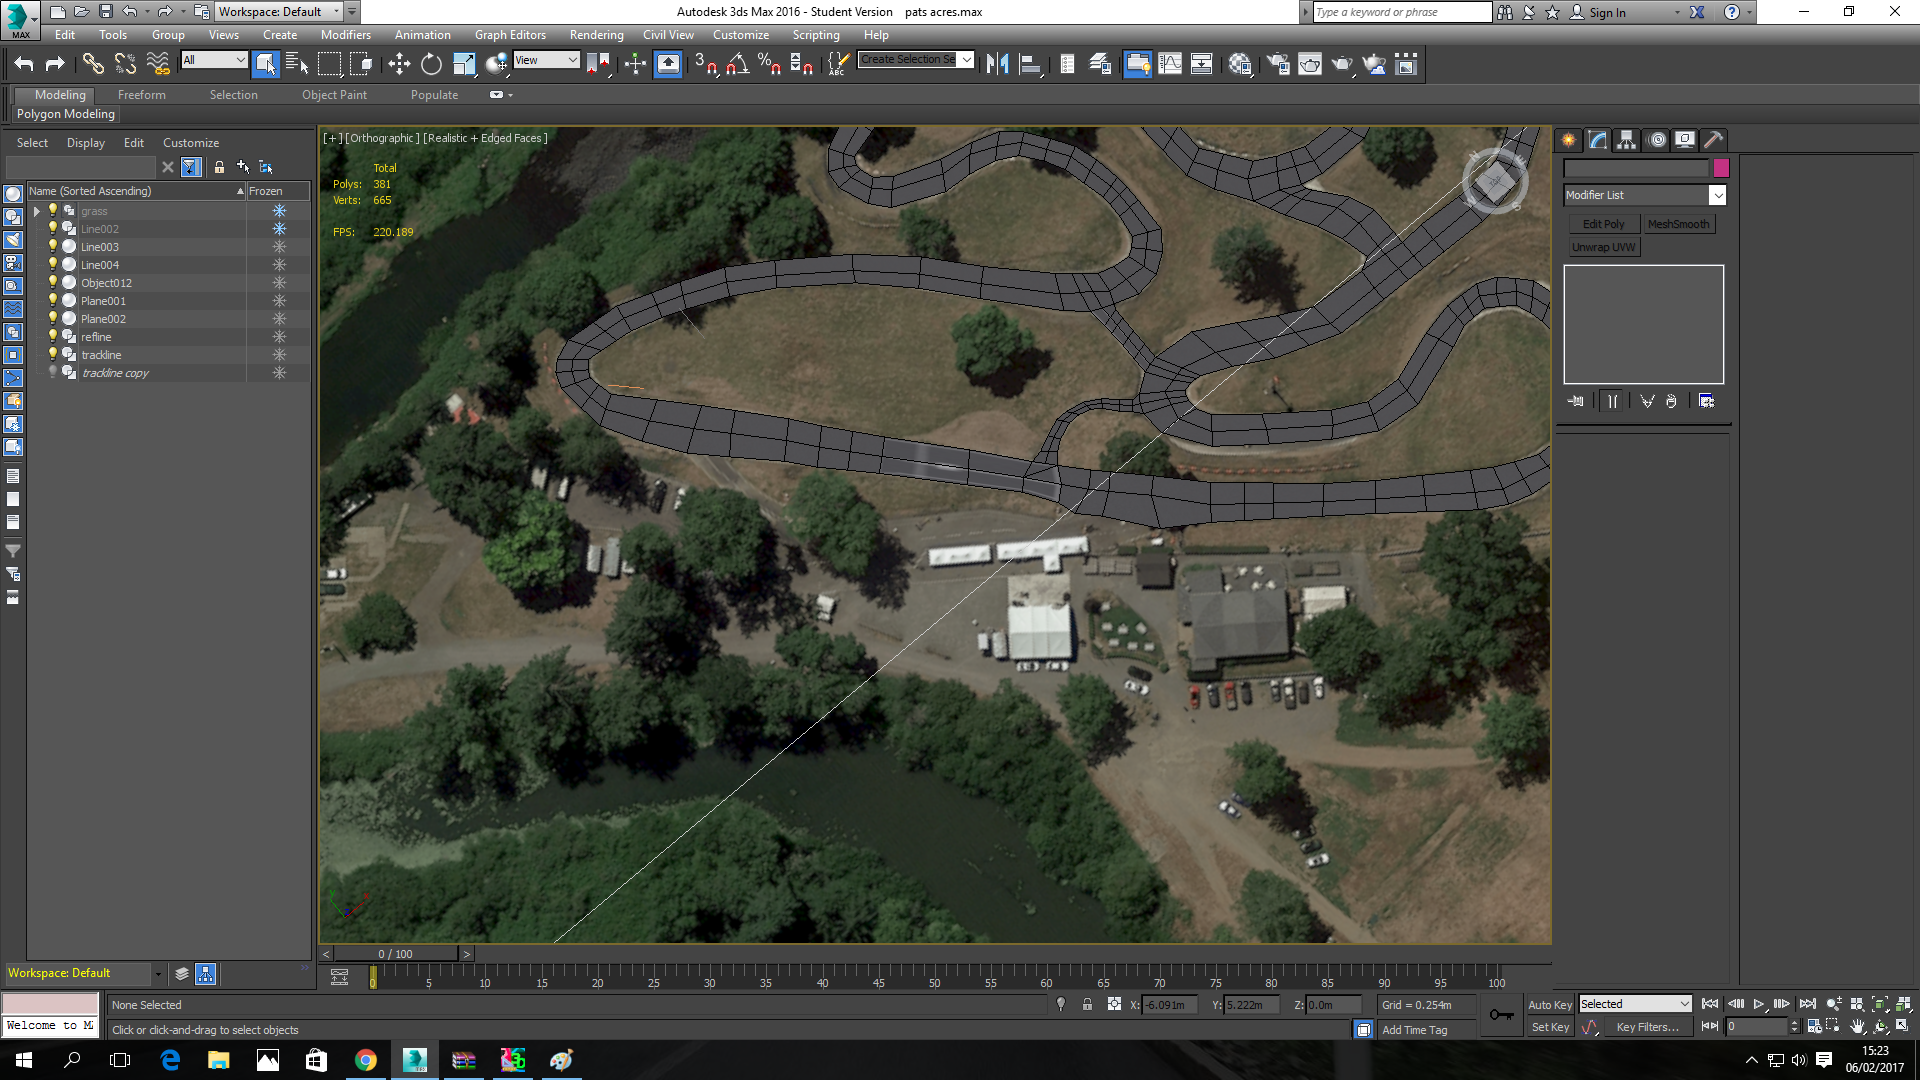Open the Render Setup teapot icon
Screen dimensions: 1920x1080
click(1278, 64)
